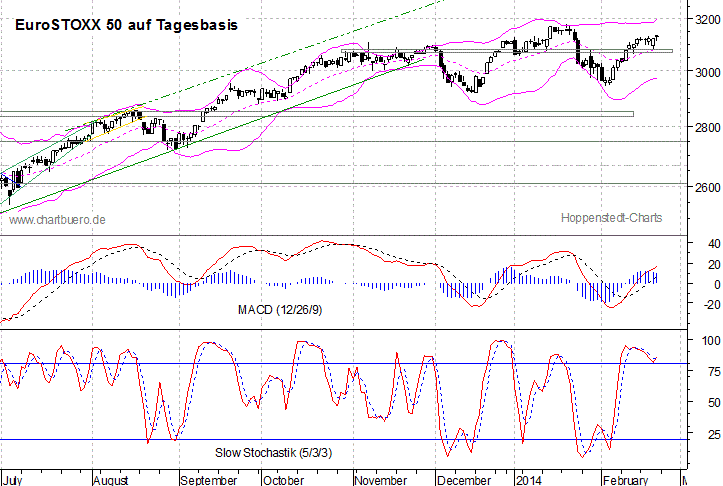Image resolution: width=723 pixels, height=486 pixels.
Task: Click the February label on the time axis
Action: 625,480
